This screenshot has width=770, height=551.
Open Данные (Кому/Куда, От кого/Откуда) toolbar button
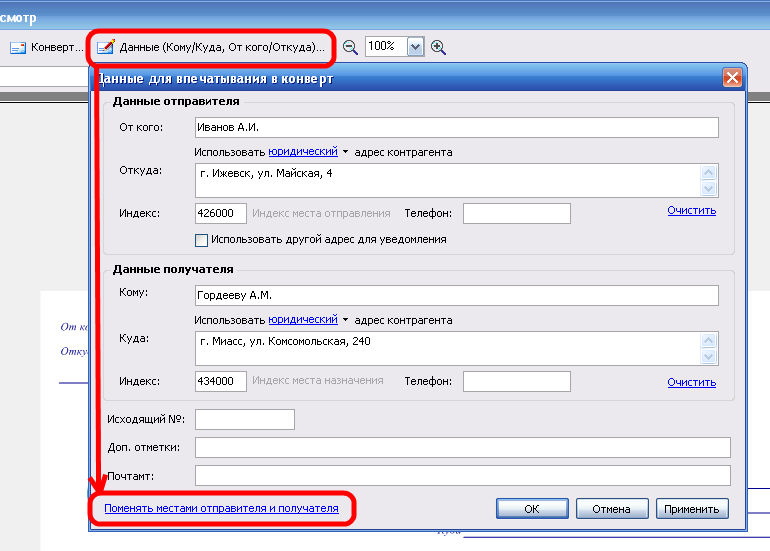pyautogui.click(x=212, y=47)
